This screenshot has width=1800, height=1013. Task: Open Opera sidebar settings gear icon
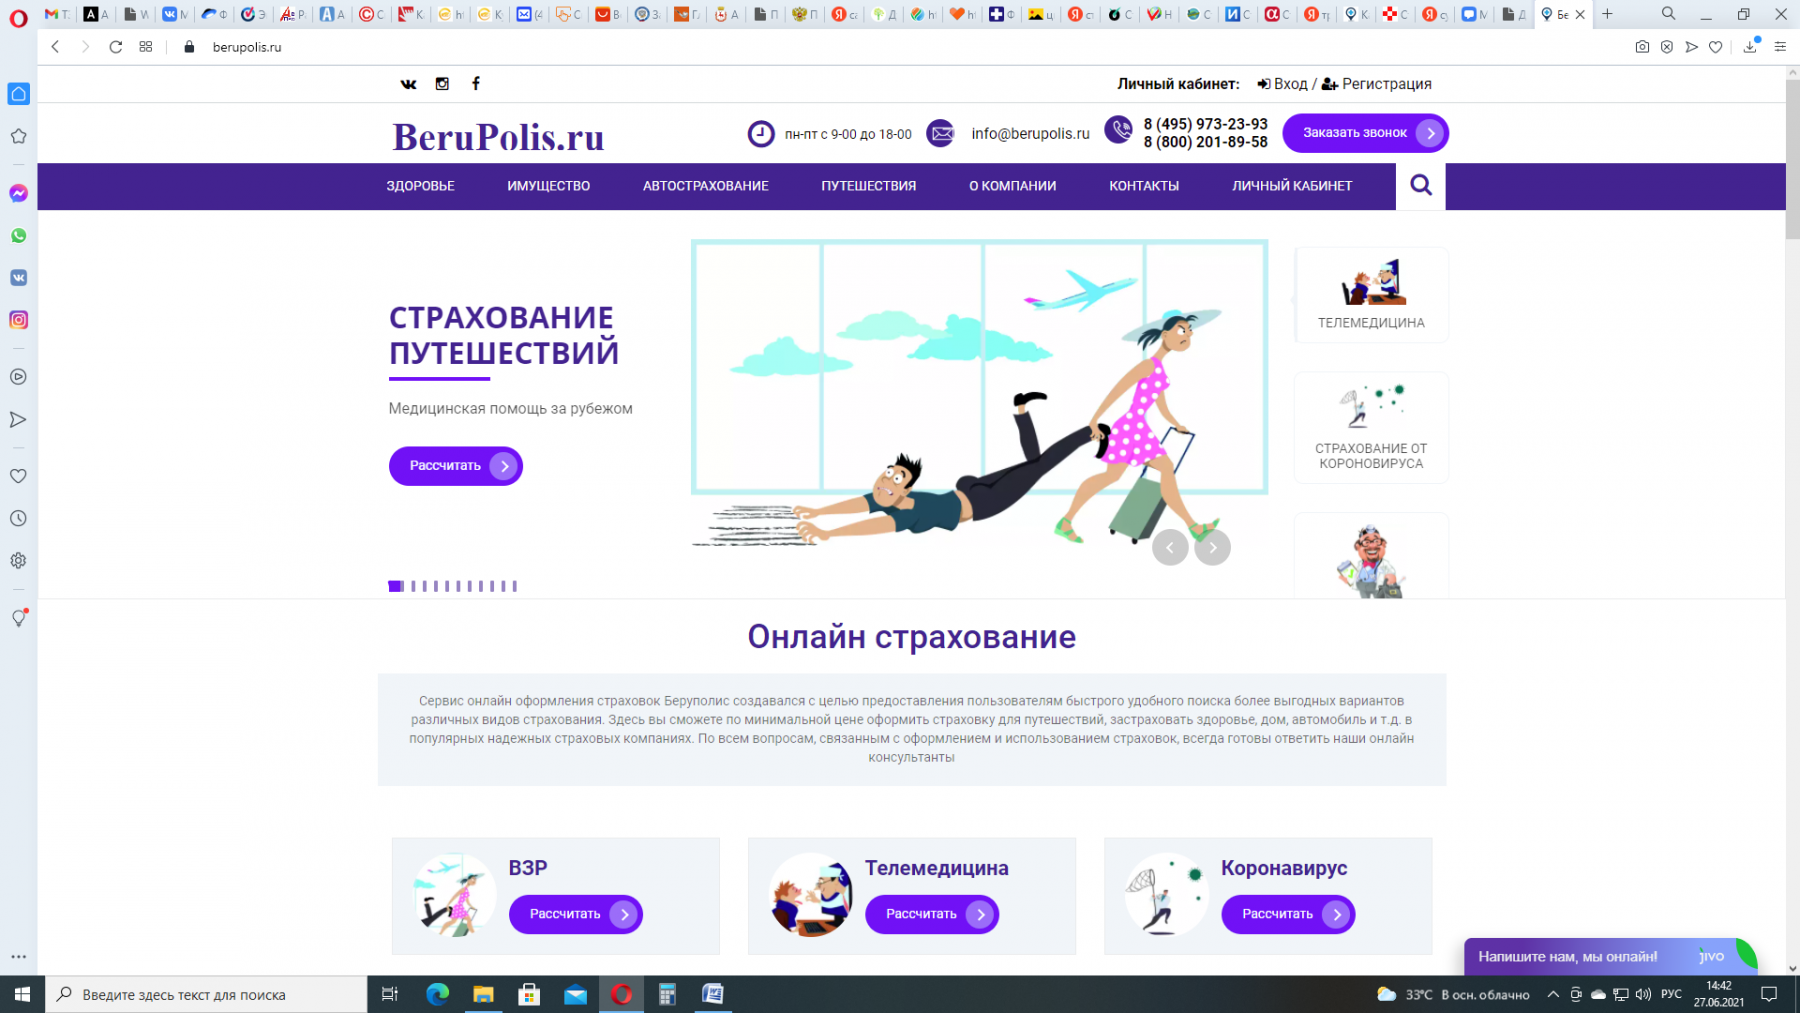pos(18,561)
